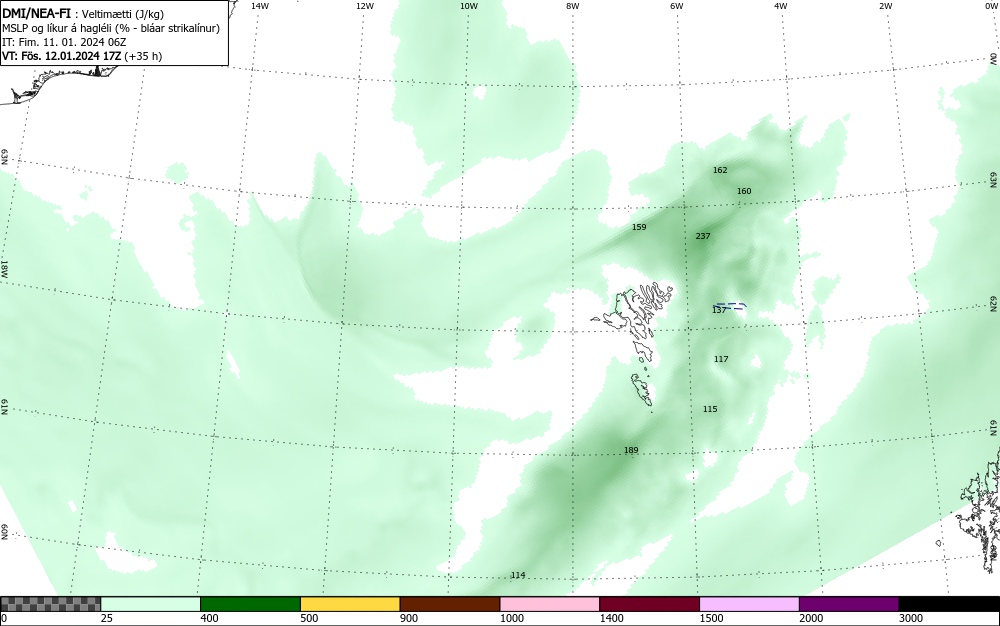This screenshot has width=1000, height=626.
Task: Click the CAPE value 159
Action: 639,227
